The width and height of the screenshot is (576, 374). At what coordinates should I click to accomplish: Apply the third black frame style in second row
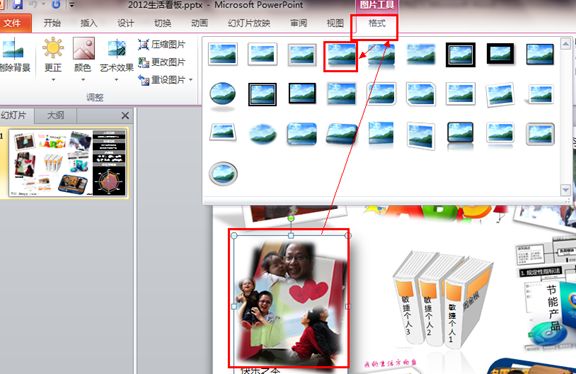click(302, 93)
